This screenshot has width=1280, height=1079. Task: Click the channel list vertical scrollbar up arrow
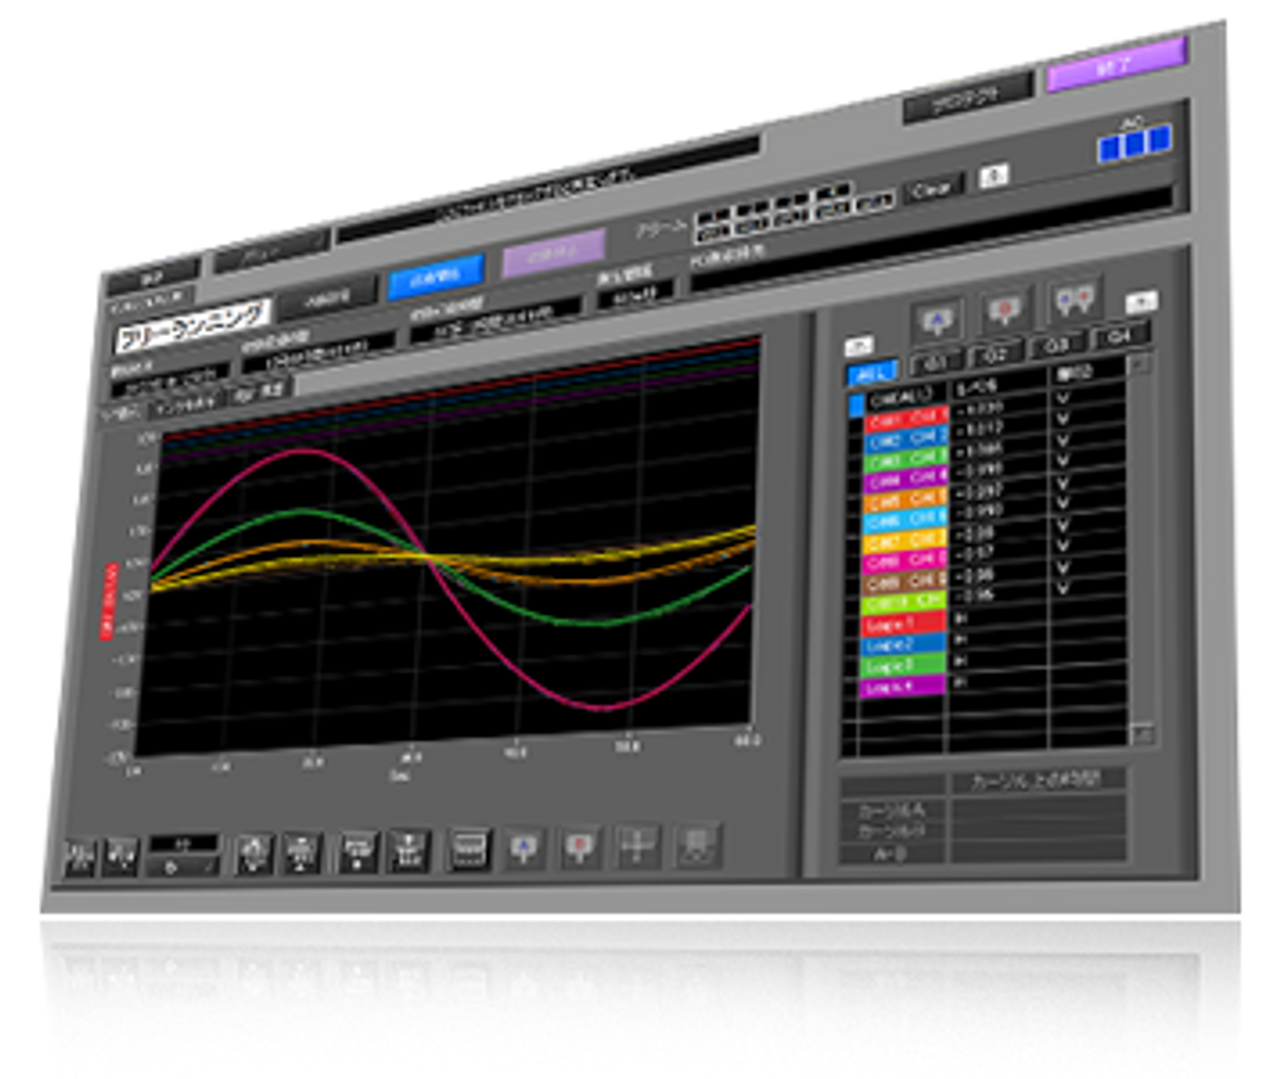[1141, 364]
